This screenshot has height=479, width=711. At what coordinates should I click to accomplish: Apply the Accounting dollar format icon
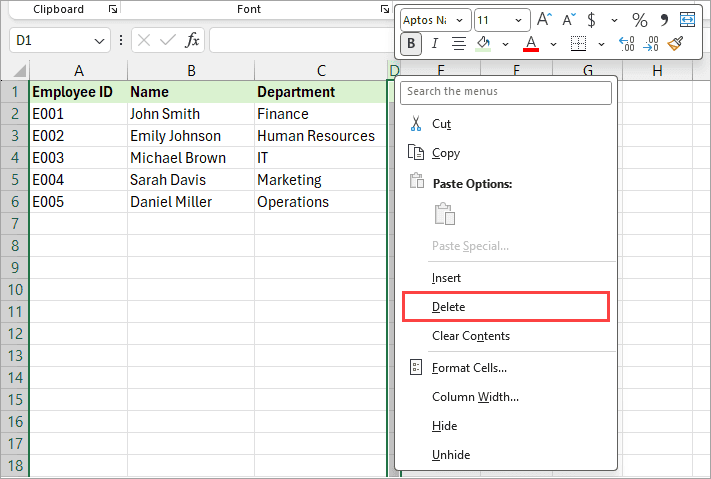pyautogui.click(x=591, y=20)
